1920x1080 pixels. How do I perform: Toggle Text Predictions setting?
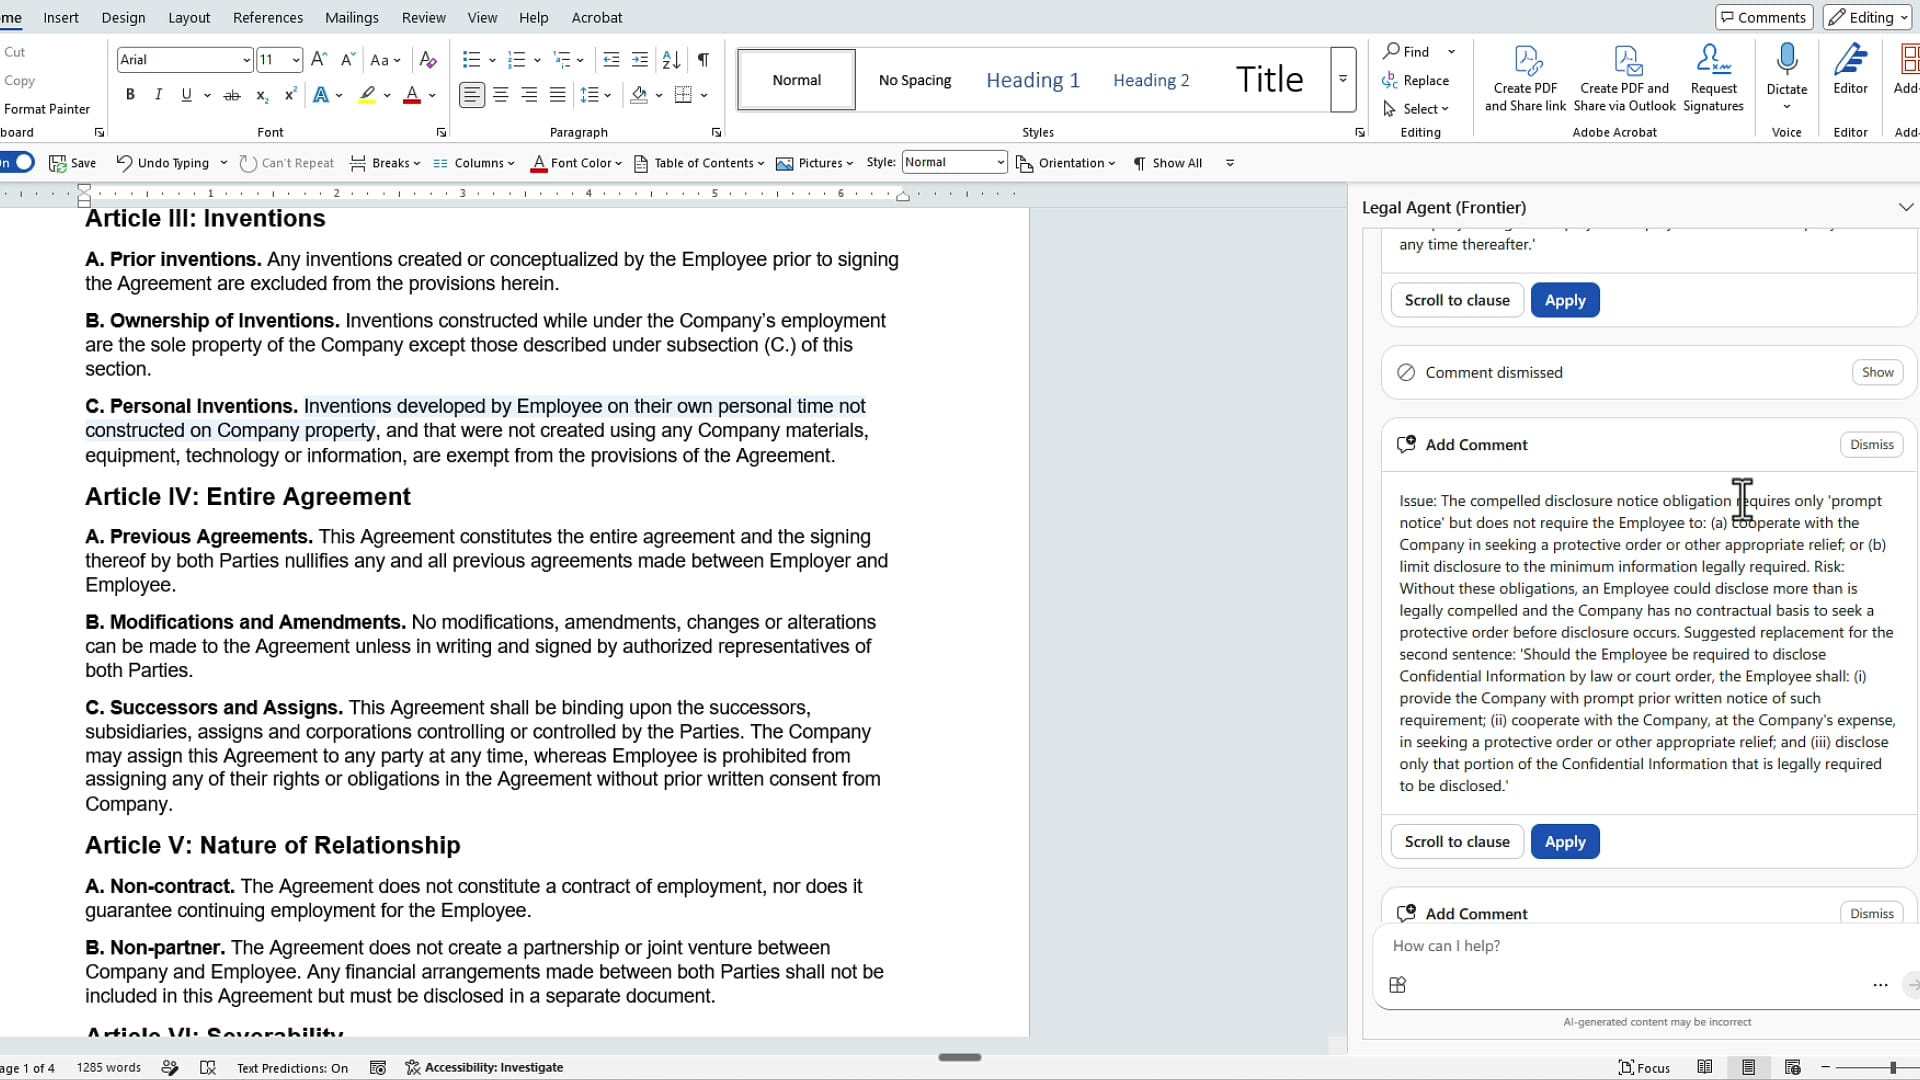[292, 1067]
